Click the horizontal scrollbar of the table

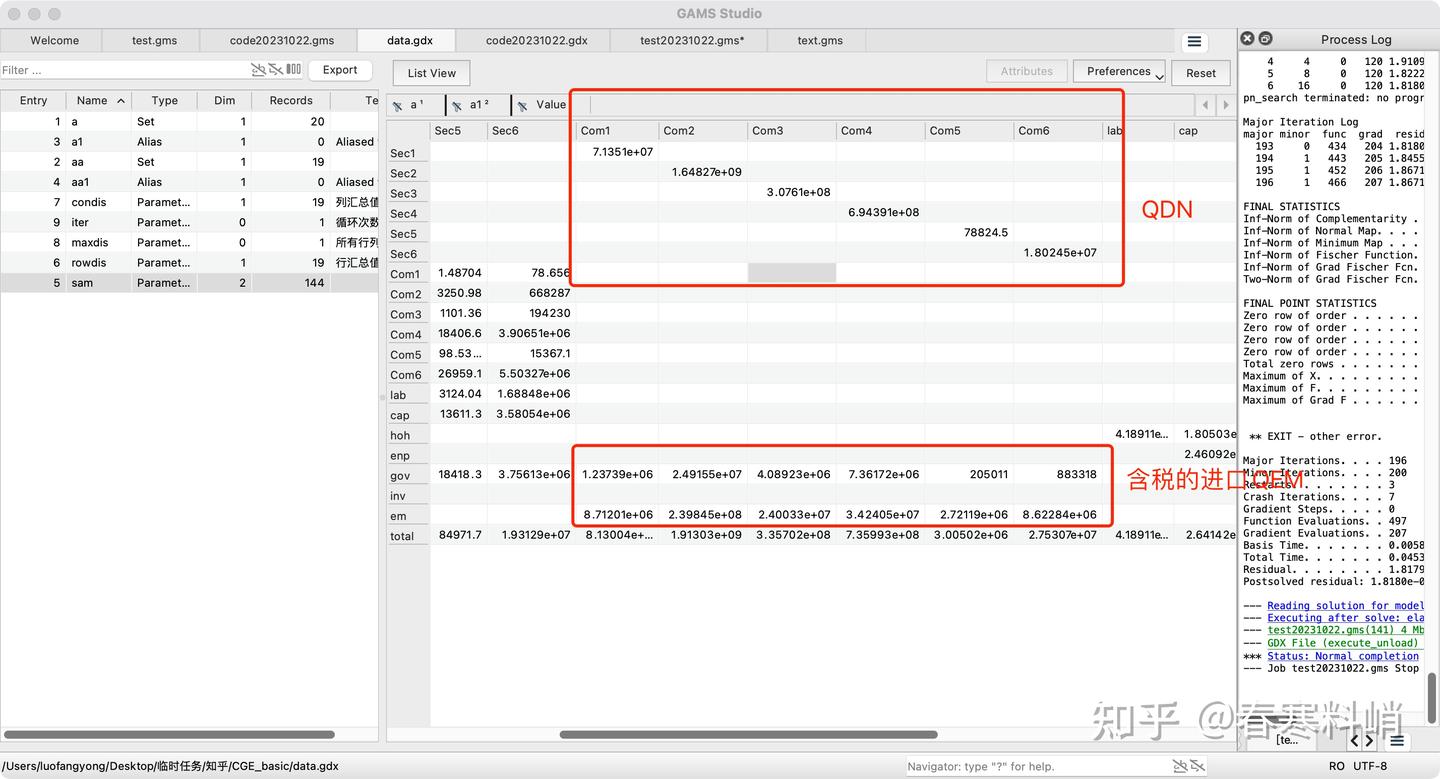pos(748,735)
